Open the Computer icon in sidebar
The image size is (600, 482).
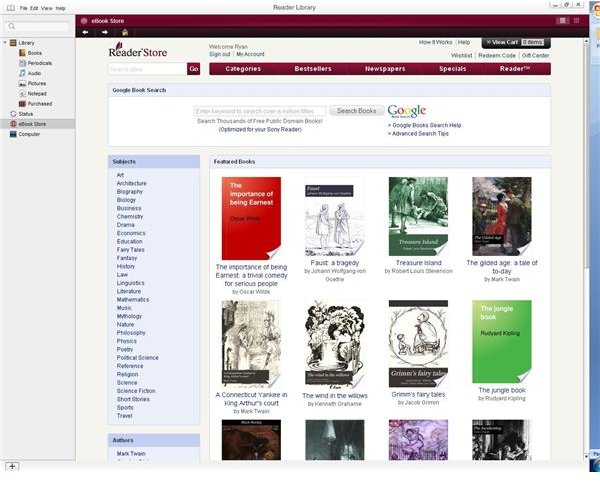pos(13,134)
